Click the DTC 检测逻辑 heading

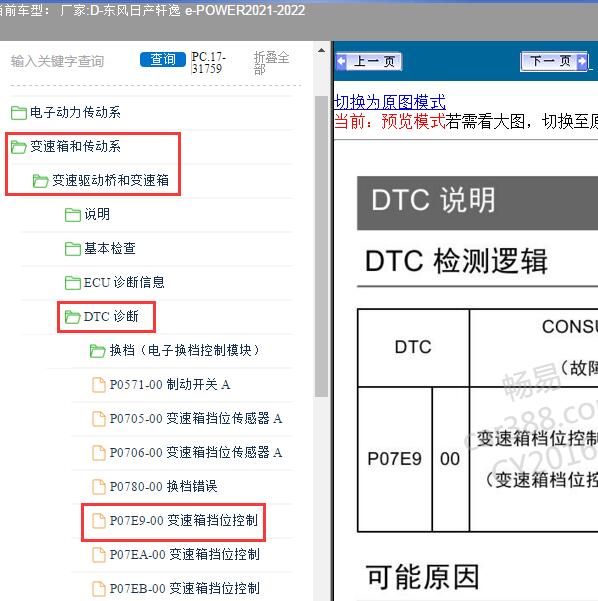coord(456,261)
